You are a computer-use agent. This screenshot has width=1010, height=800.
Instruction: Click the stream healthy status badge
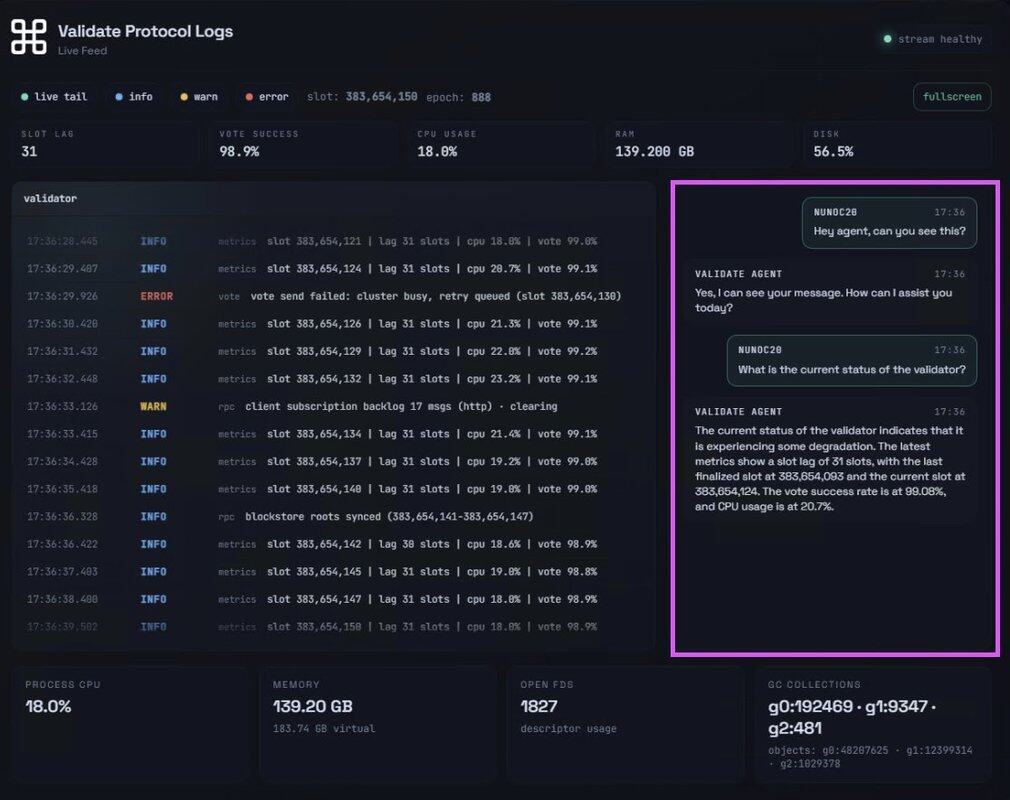click(932, 39)
